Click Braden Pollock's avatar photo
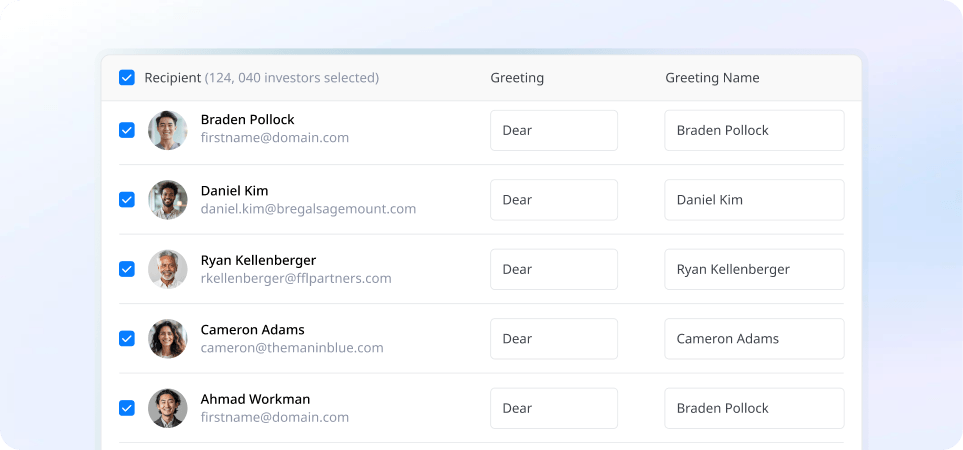Image resolution: width=963 pixels, height=450 pixels. [168, 130]
